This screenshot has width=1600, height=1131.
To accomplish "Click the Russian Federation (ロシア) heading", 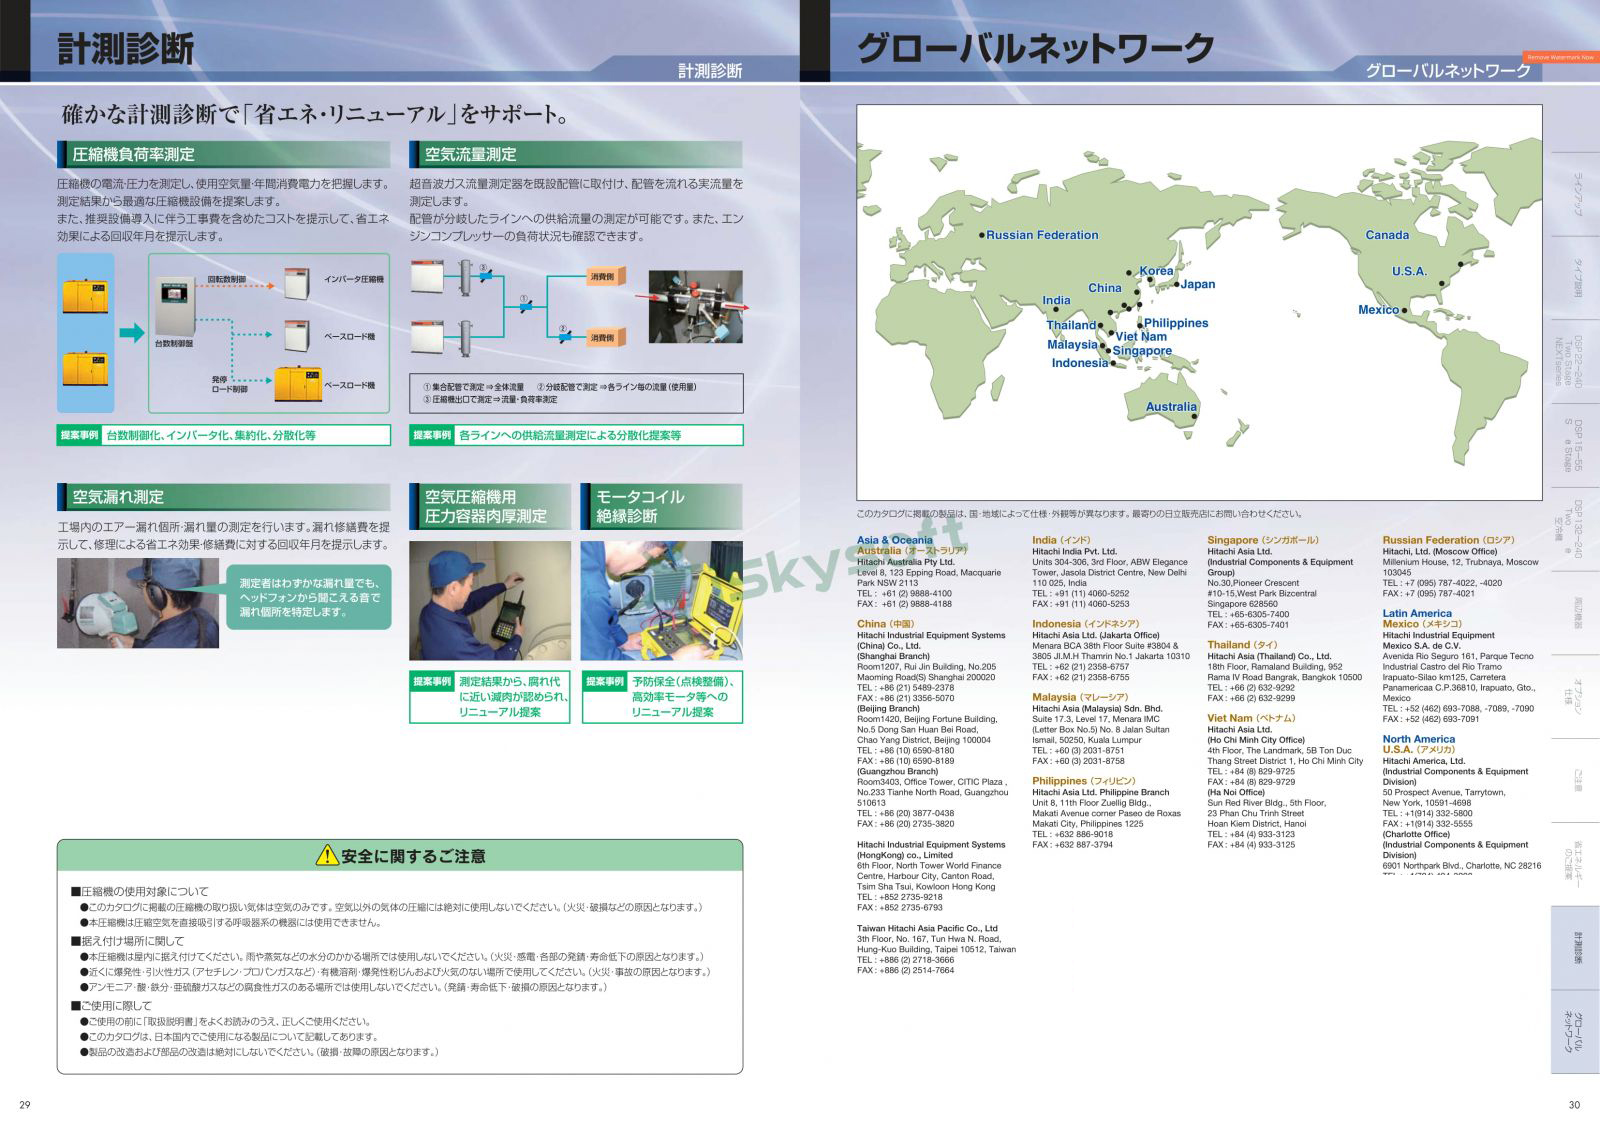I will (x=1449, y=540).
